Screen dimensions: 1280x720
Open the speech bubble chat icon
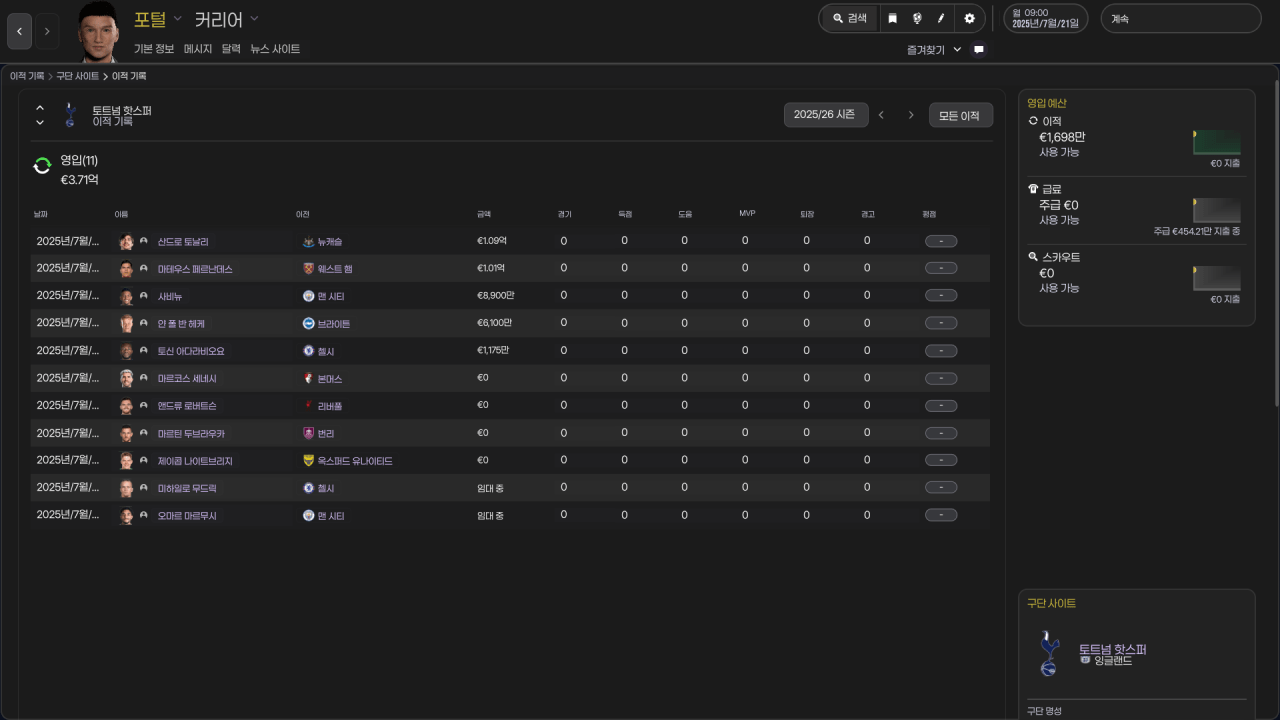click(x=979, y=49)
